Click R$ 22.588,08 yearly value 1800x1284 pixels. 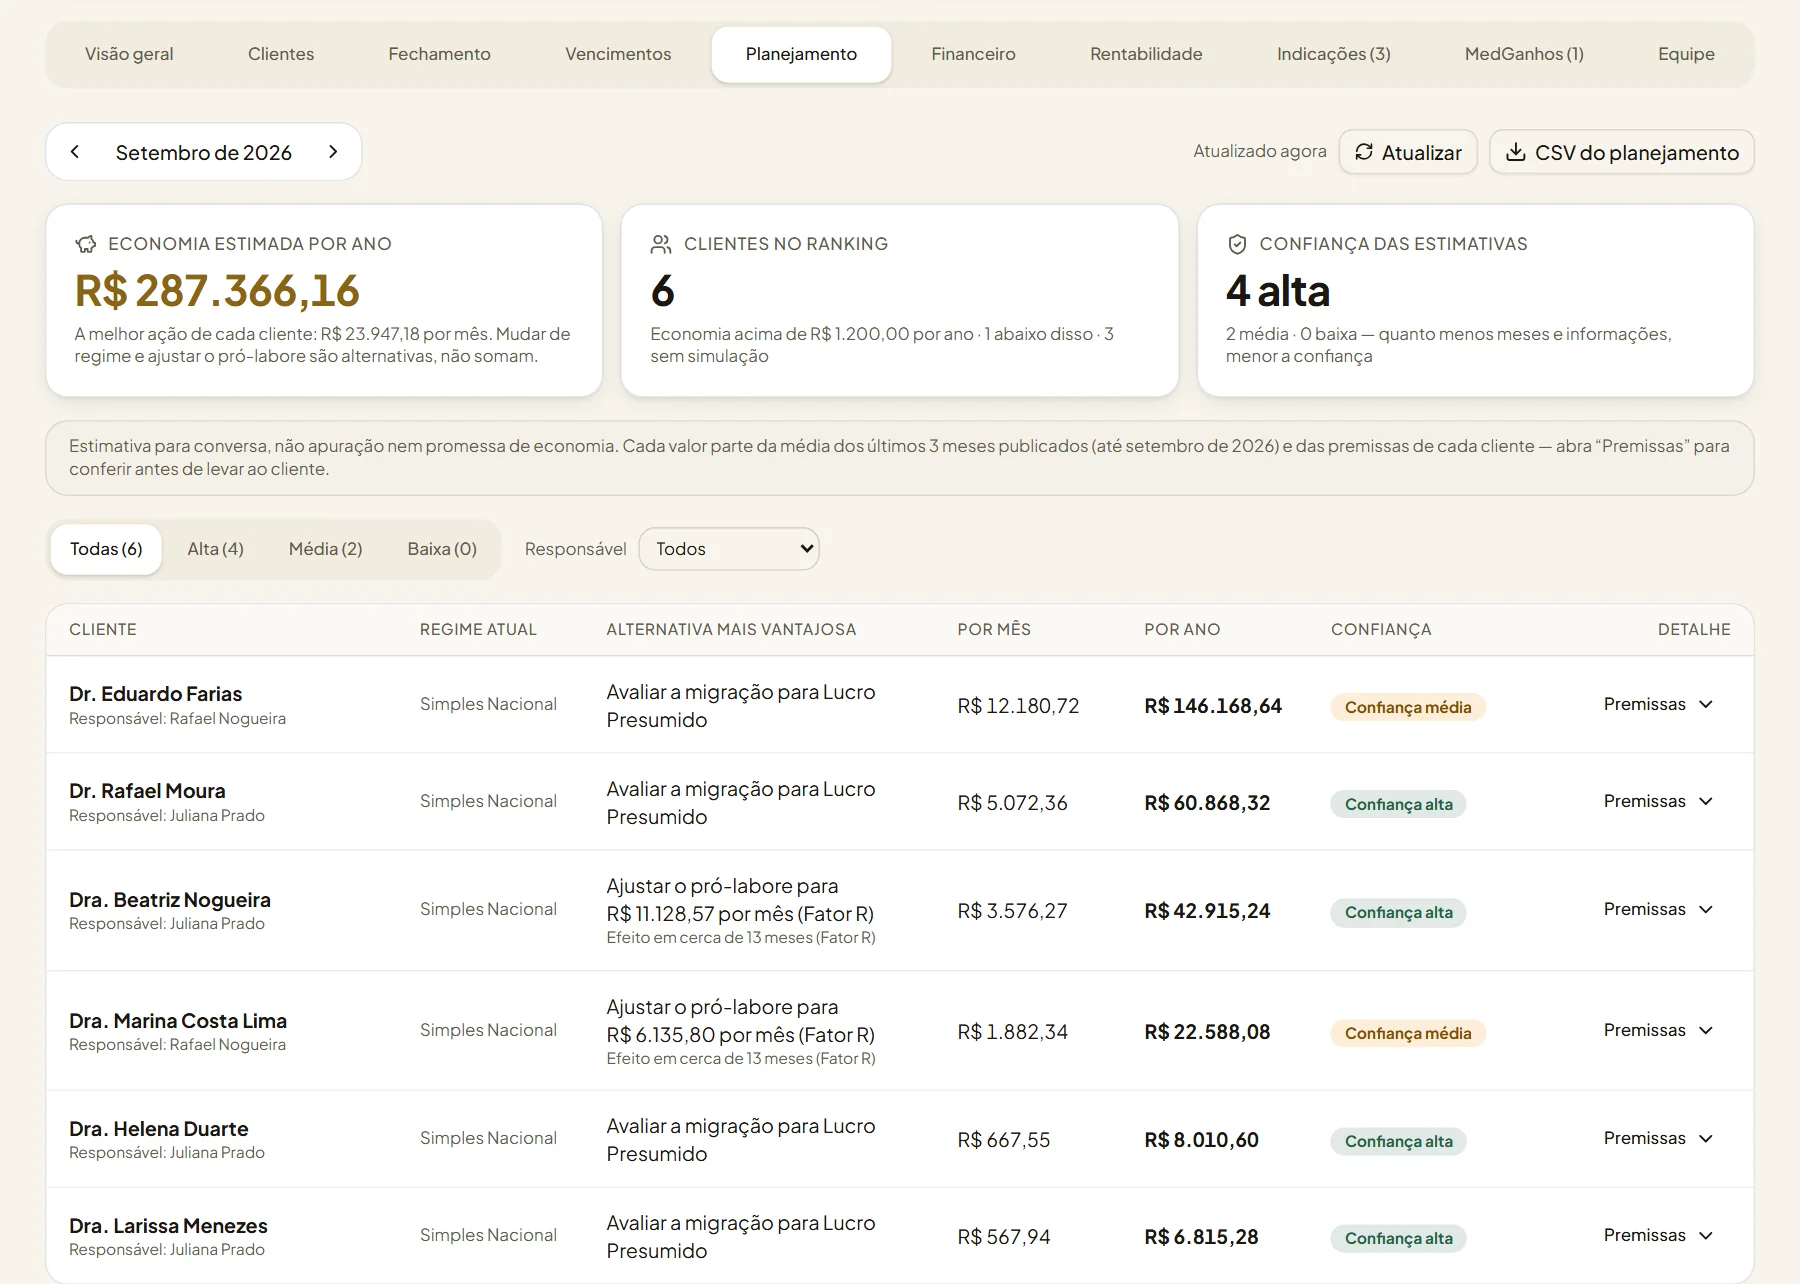tap(1207, 1032)
